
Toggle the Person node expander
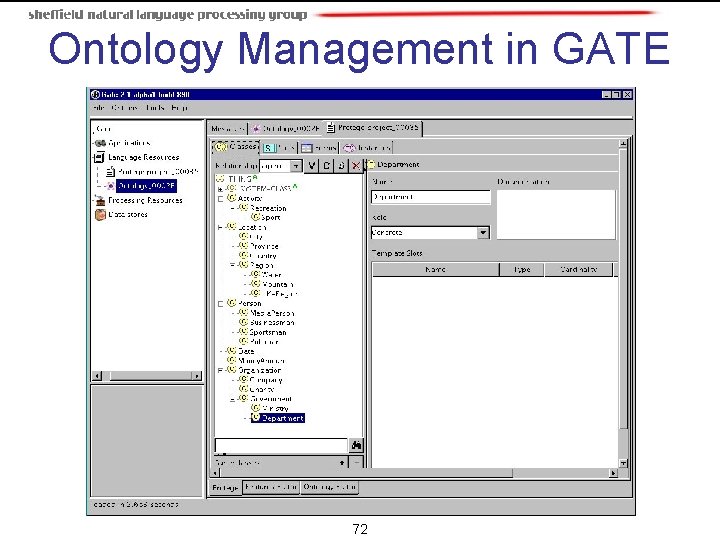(220, 304)
